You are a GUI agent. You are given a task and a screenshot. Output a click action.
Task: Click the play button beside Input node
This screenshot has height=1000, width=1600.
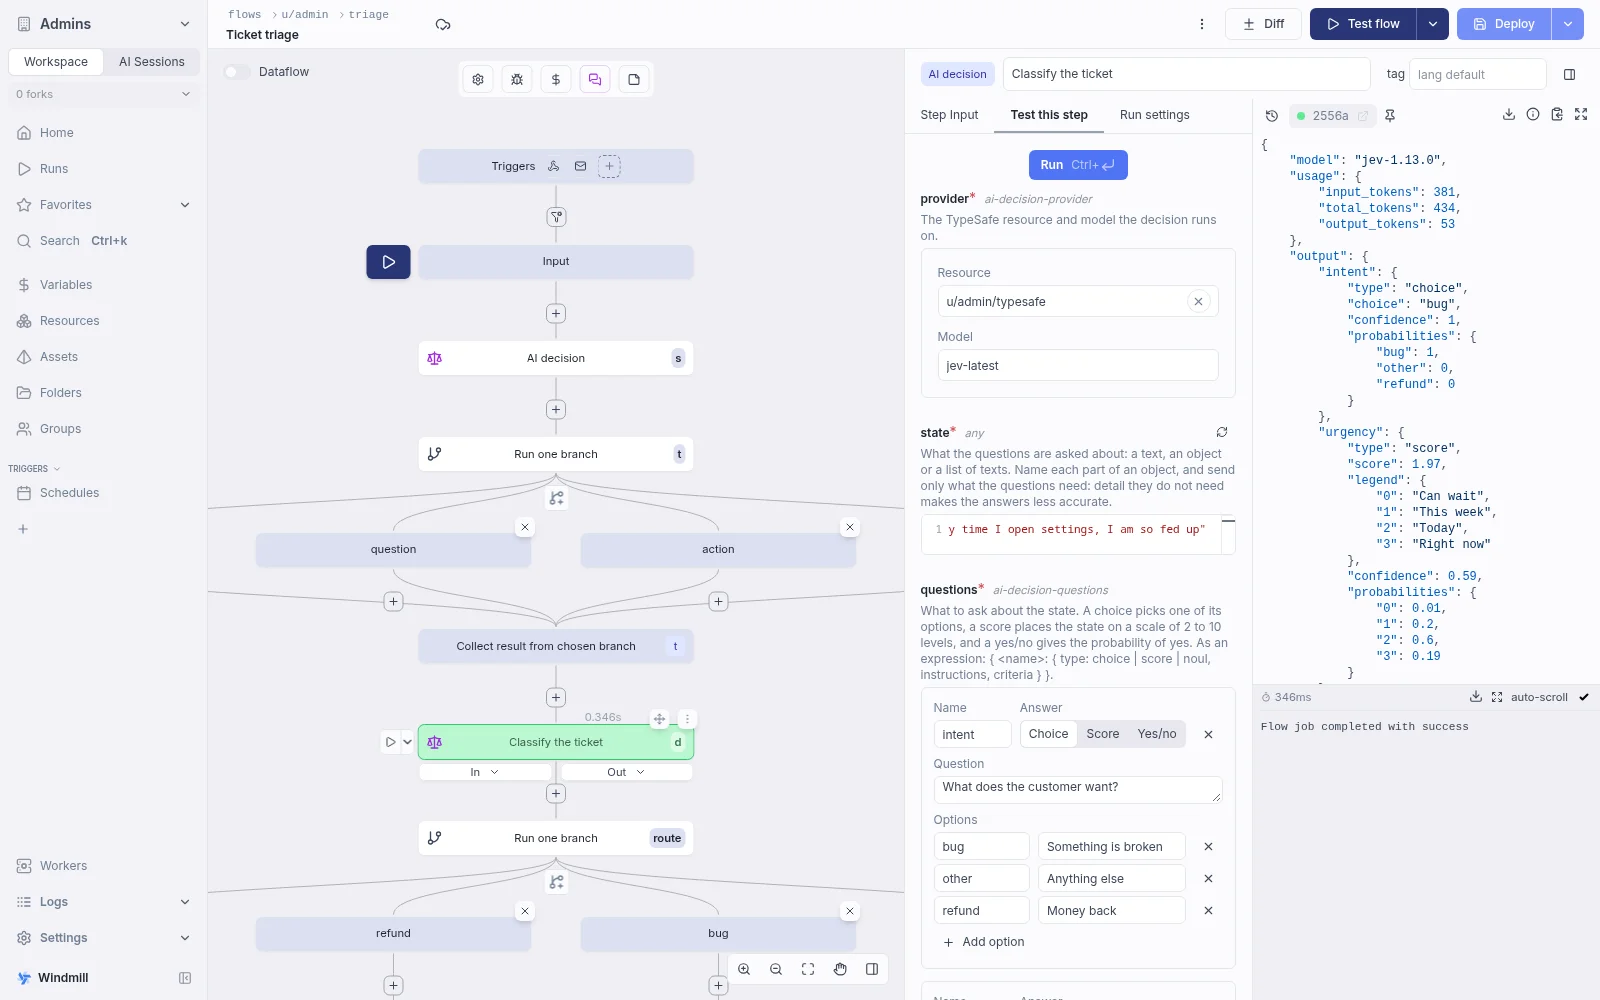pos(388,262)
